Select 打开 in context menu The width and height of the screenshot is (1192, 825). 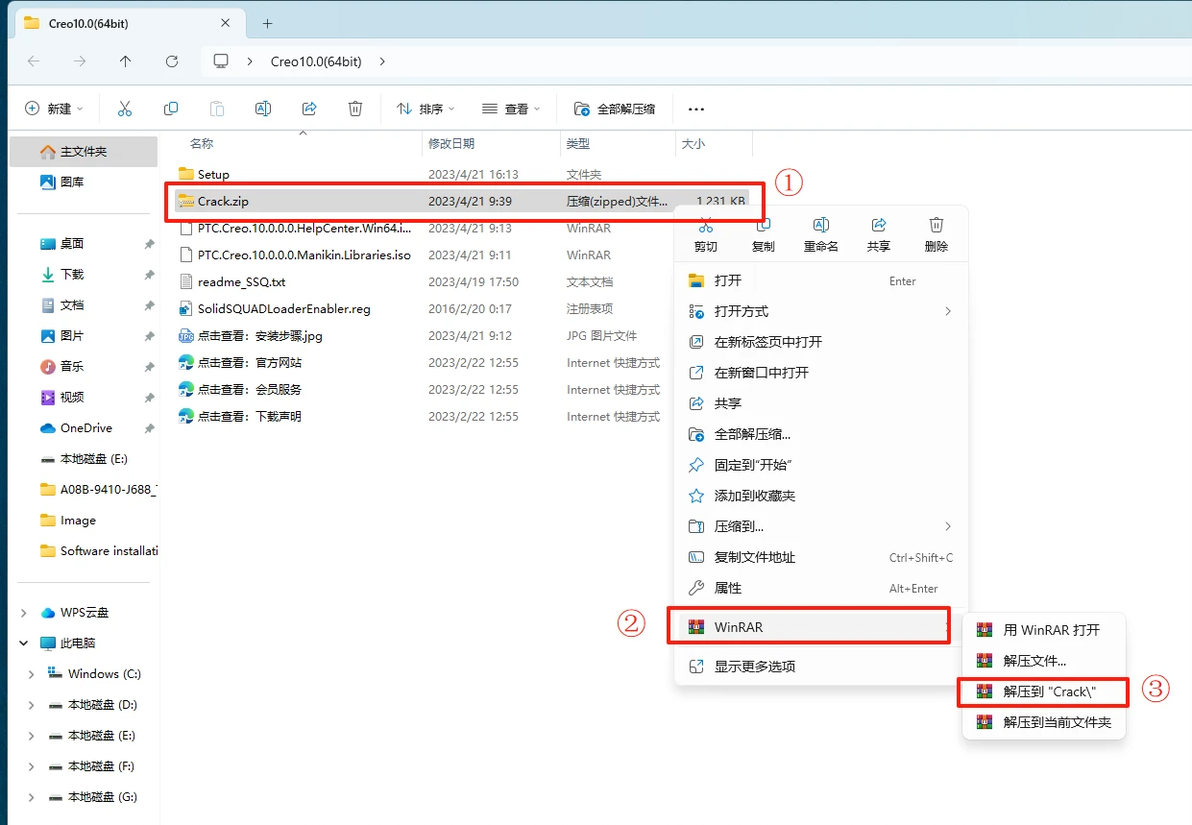pyautogui.click(x=821, y=281)
